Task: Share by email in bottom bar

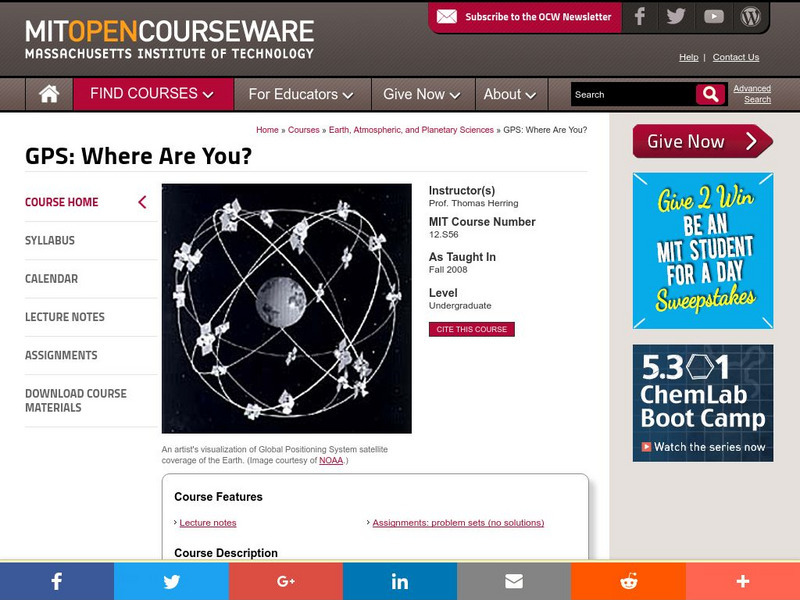Action: tap(514, 581)
